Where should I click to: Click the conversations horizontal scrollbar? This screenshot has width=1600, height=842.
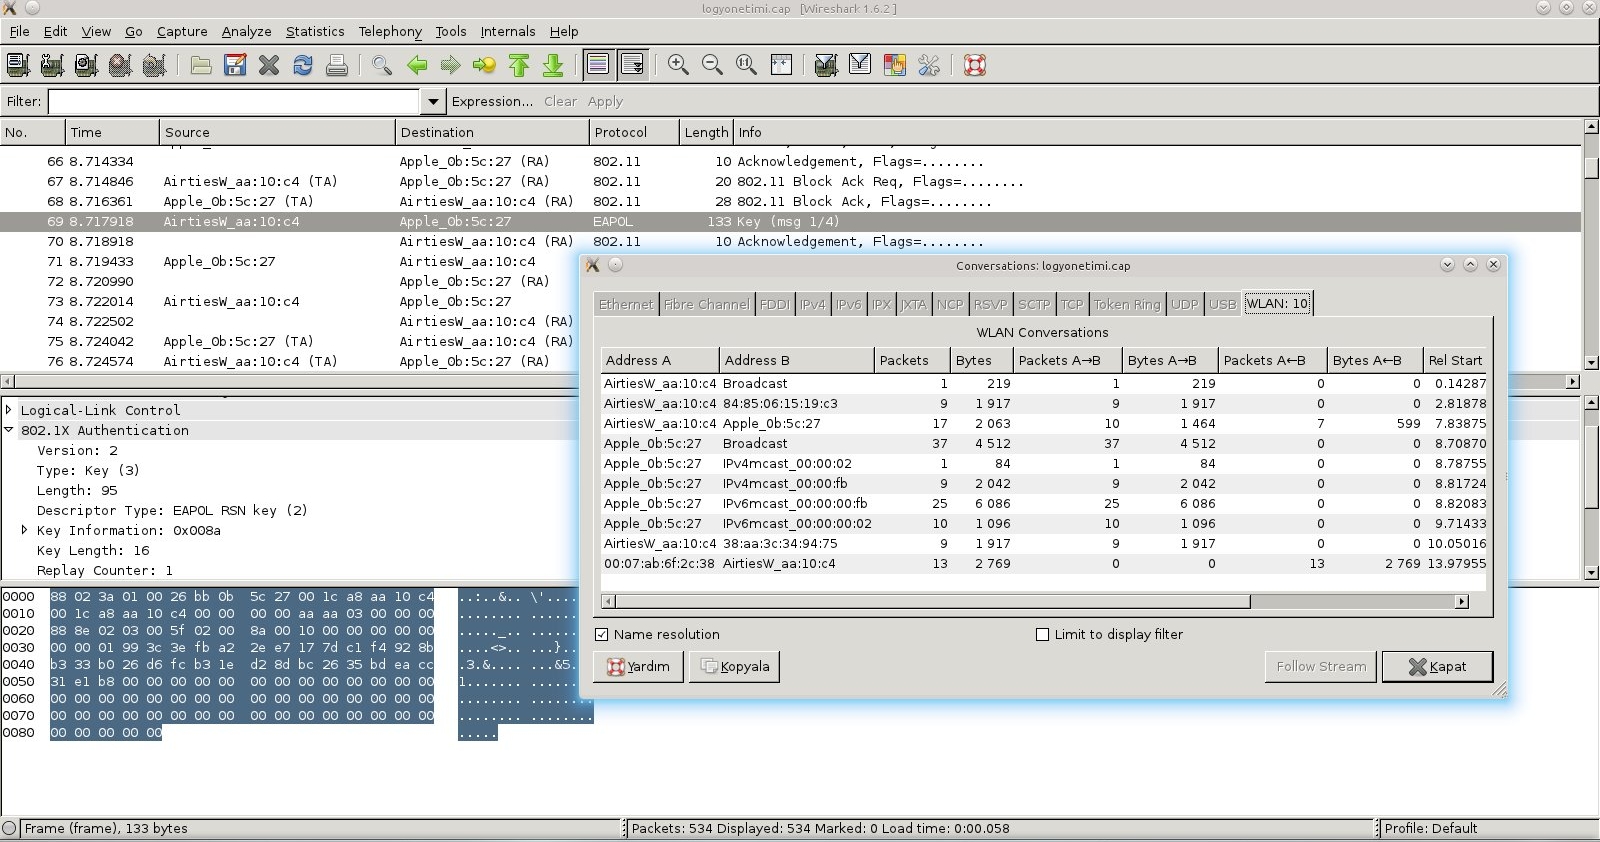tap(932, 601)
